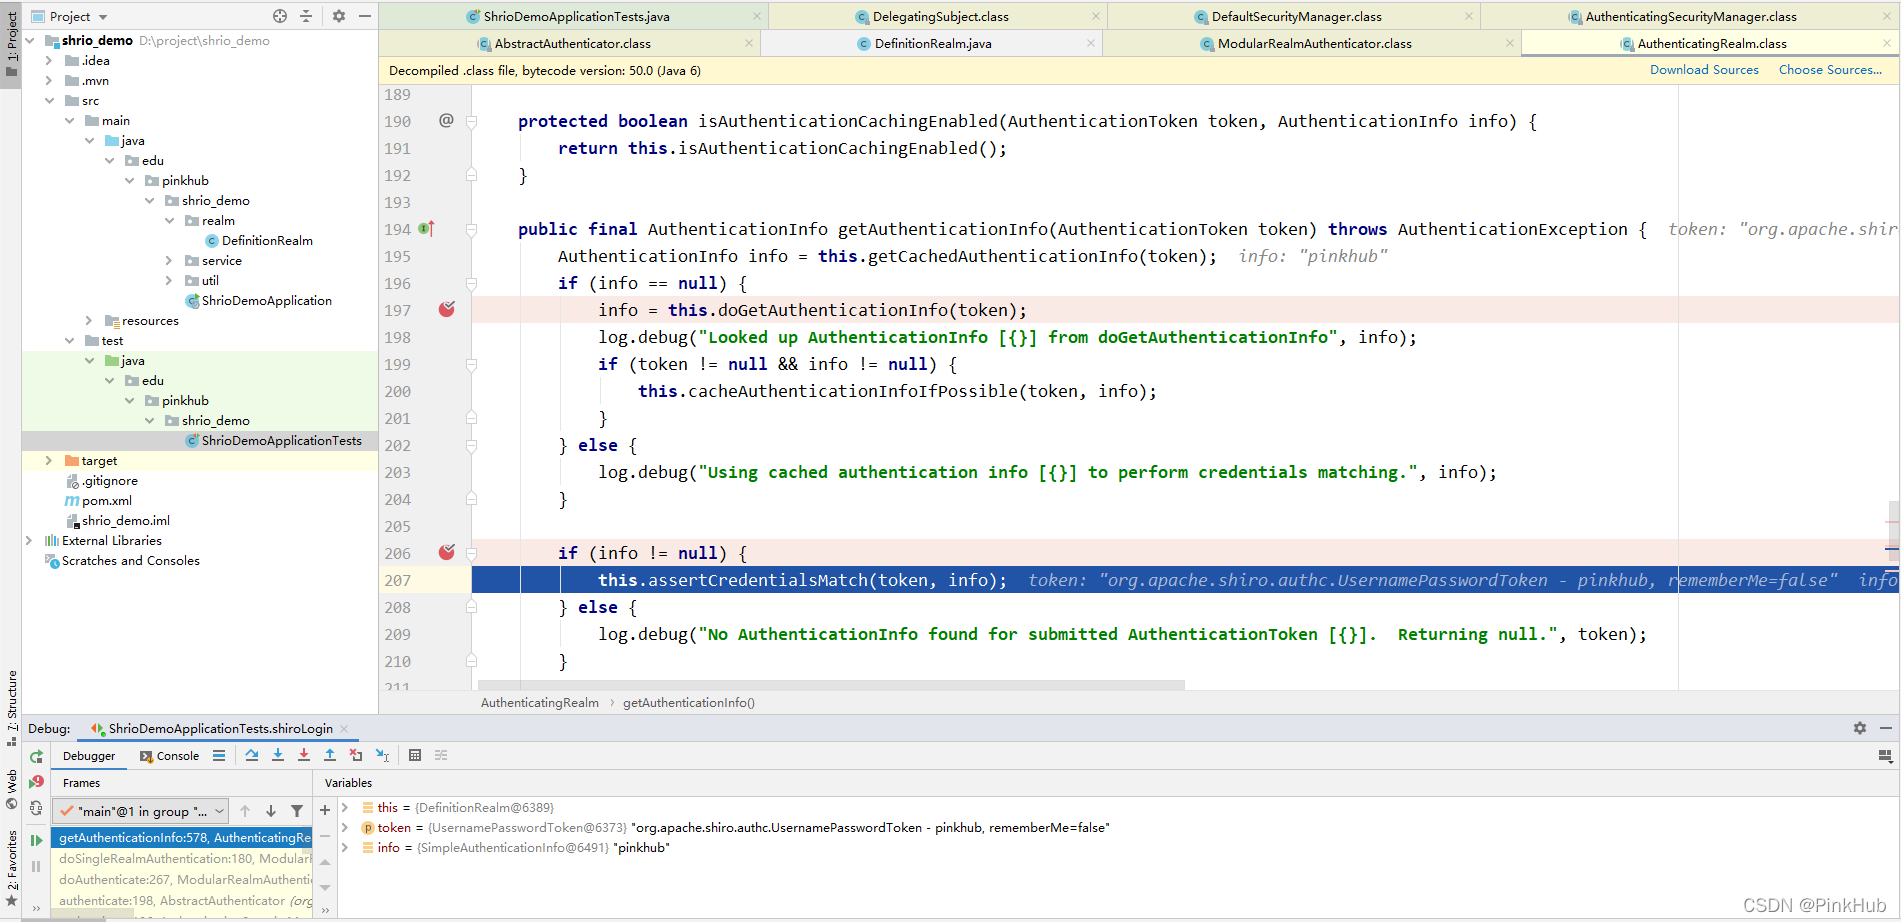The height and width of the screenshot is (922, 1901).
Task: Expand the resources folder
Action: 89,321
